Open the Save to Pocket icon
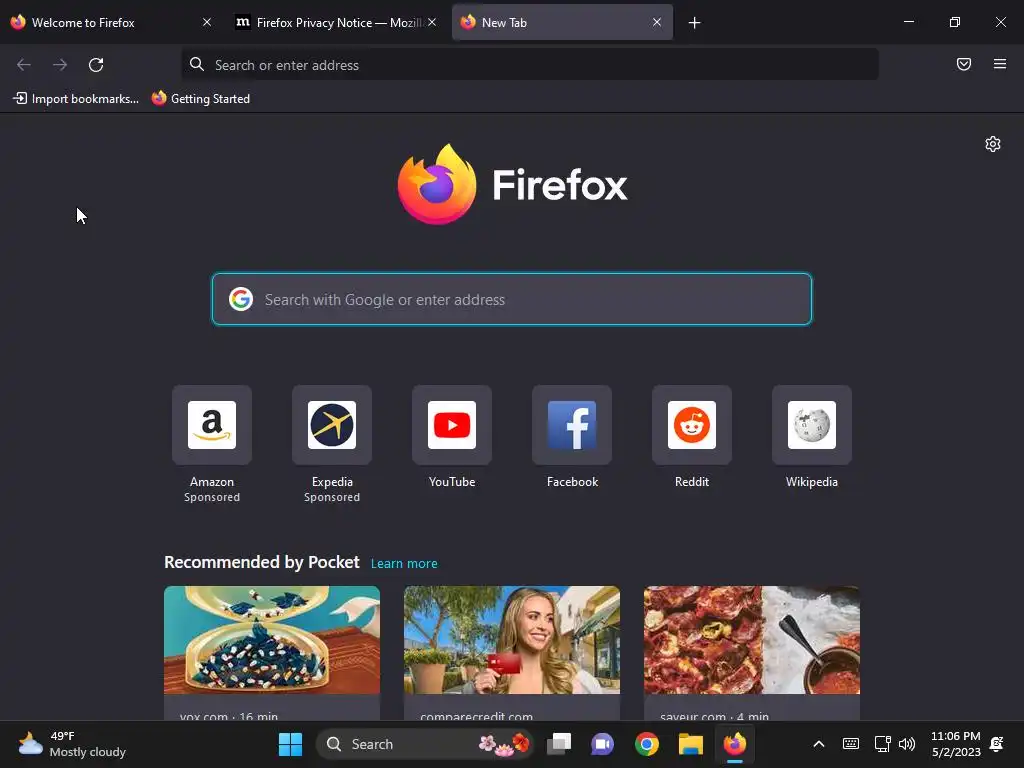This screenshot has width=1024, height=768. tap(963, 64)
